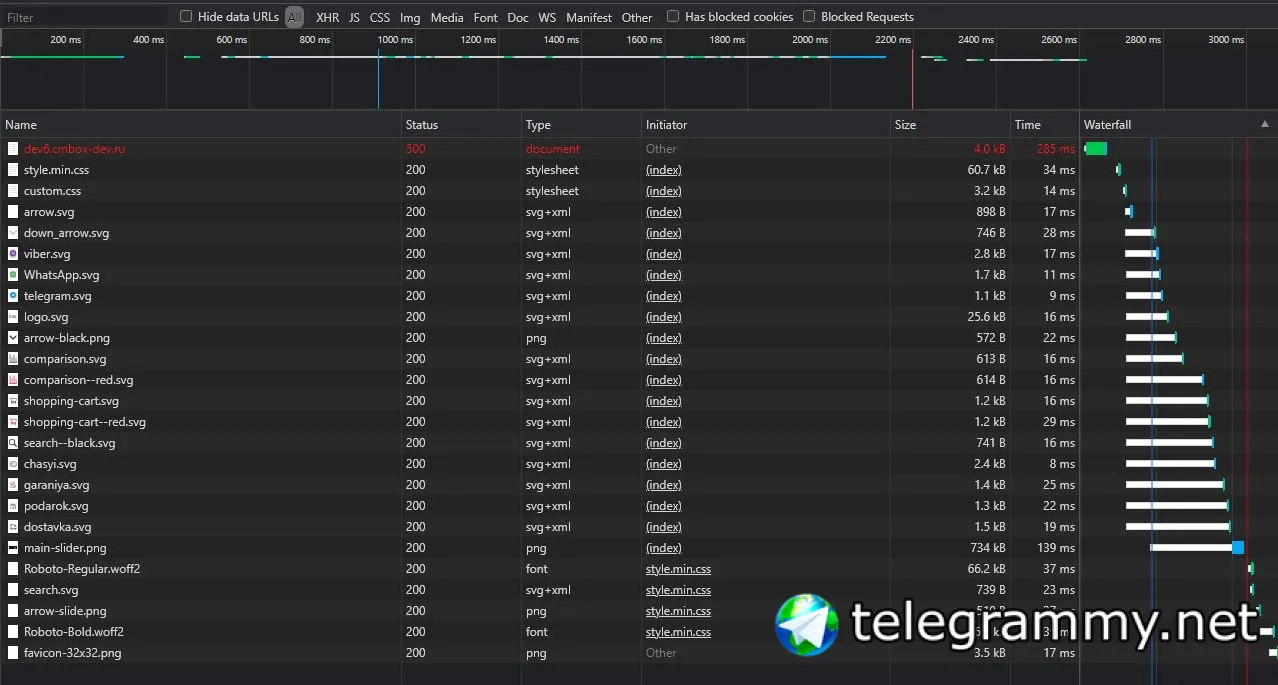This screenshot has width=1278, height=685.
Task: Sort by the Initiator column header
Action: click(766, 125)
